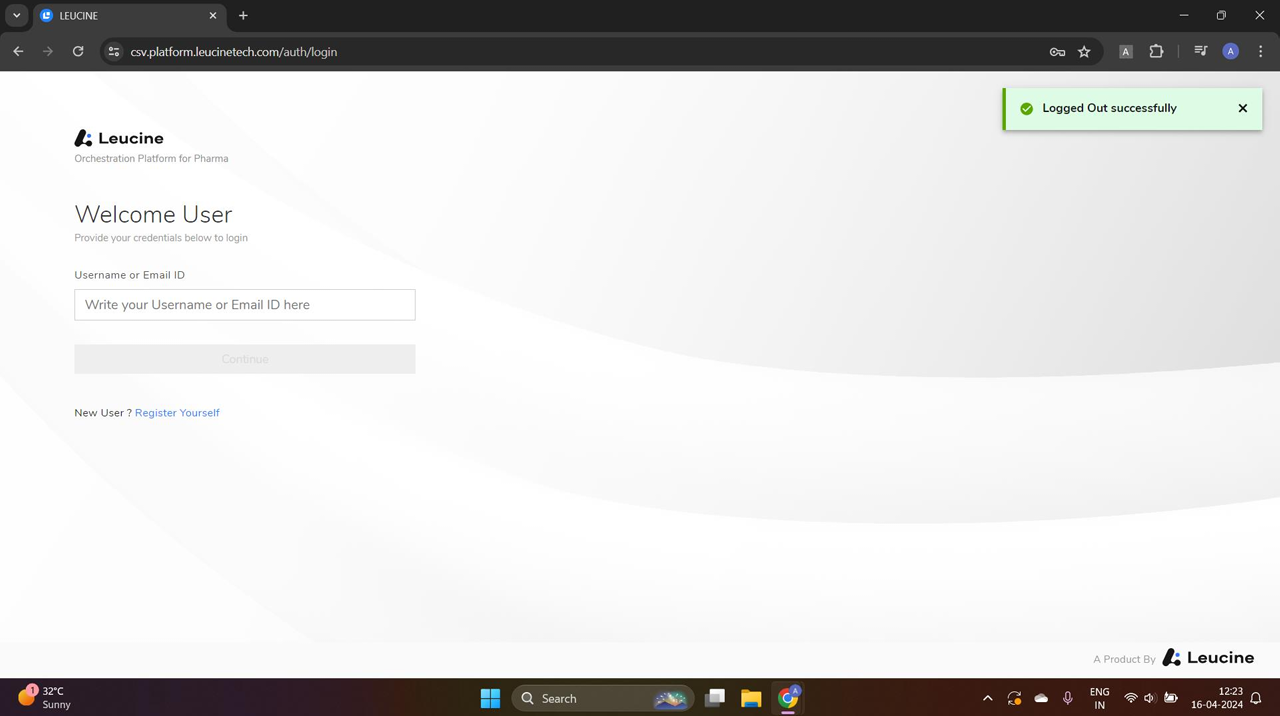Bookmark this page with the star
Viewport: 1280px width, 716px height.
(x=1084, y=52)
